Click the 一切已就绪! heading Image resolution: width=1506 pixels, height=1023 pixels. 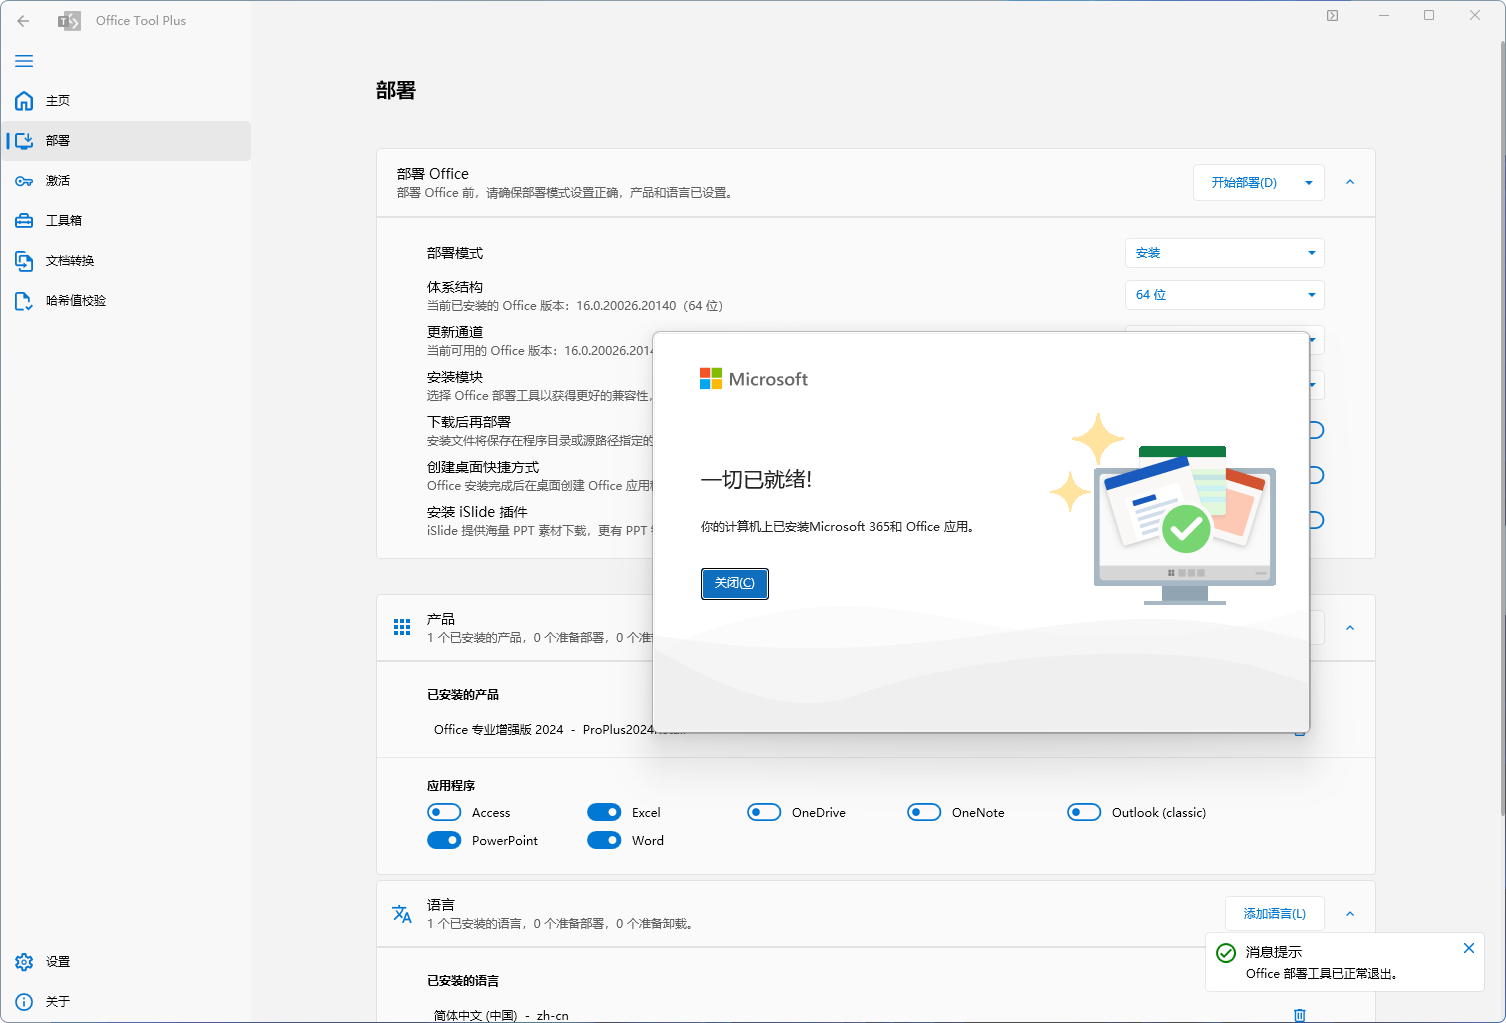point(756,480)
